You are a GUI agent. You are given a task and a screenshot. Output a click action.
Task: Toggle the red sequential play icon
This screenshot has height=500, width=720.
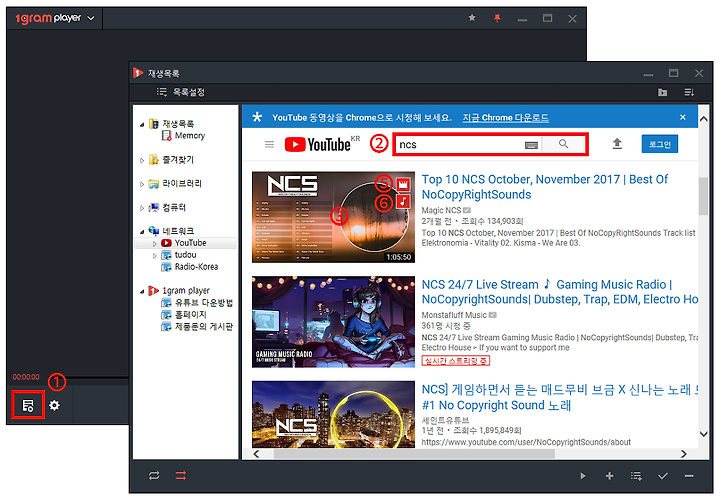[181, 476]
